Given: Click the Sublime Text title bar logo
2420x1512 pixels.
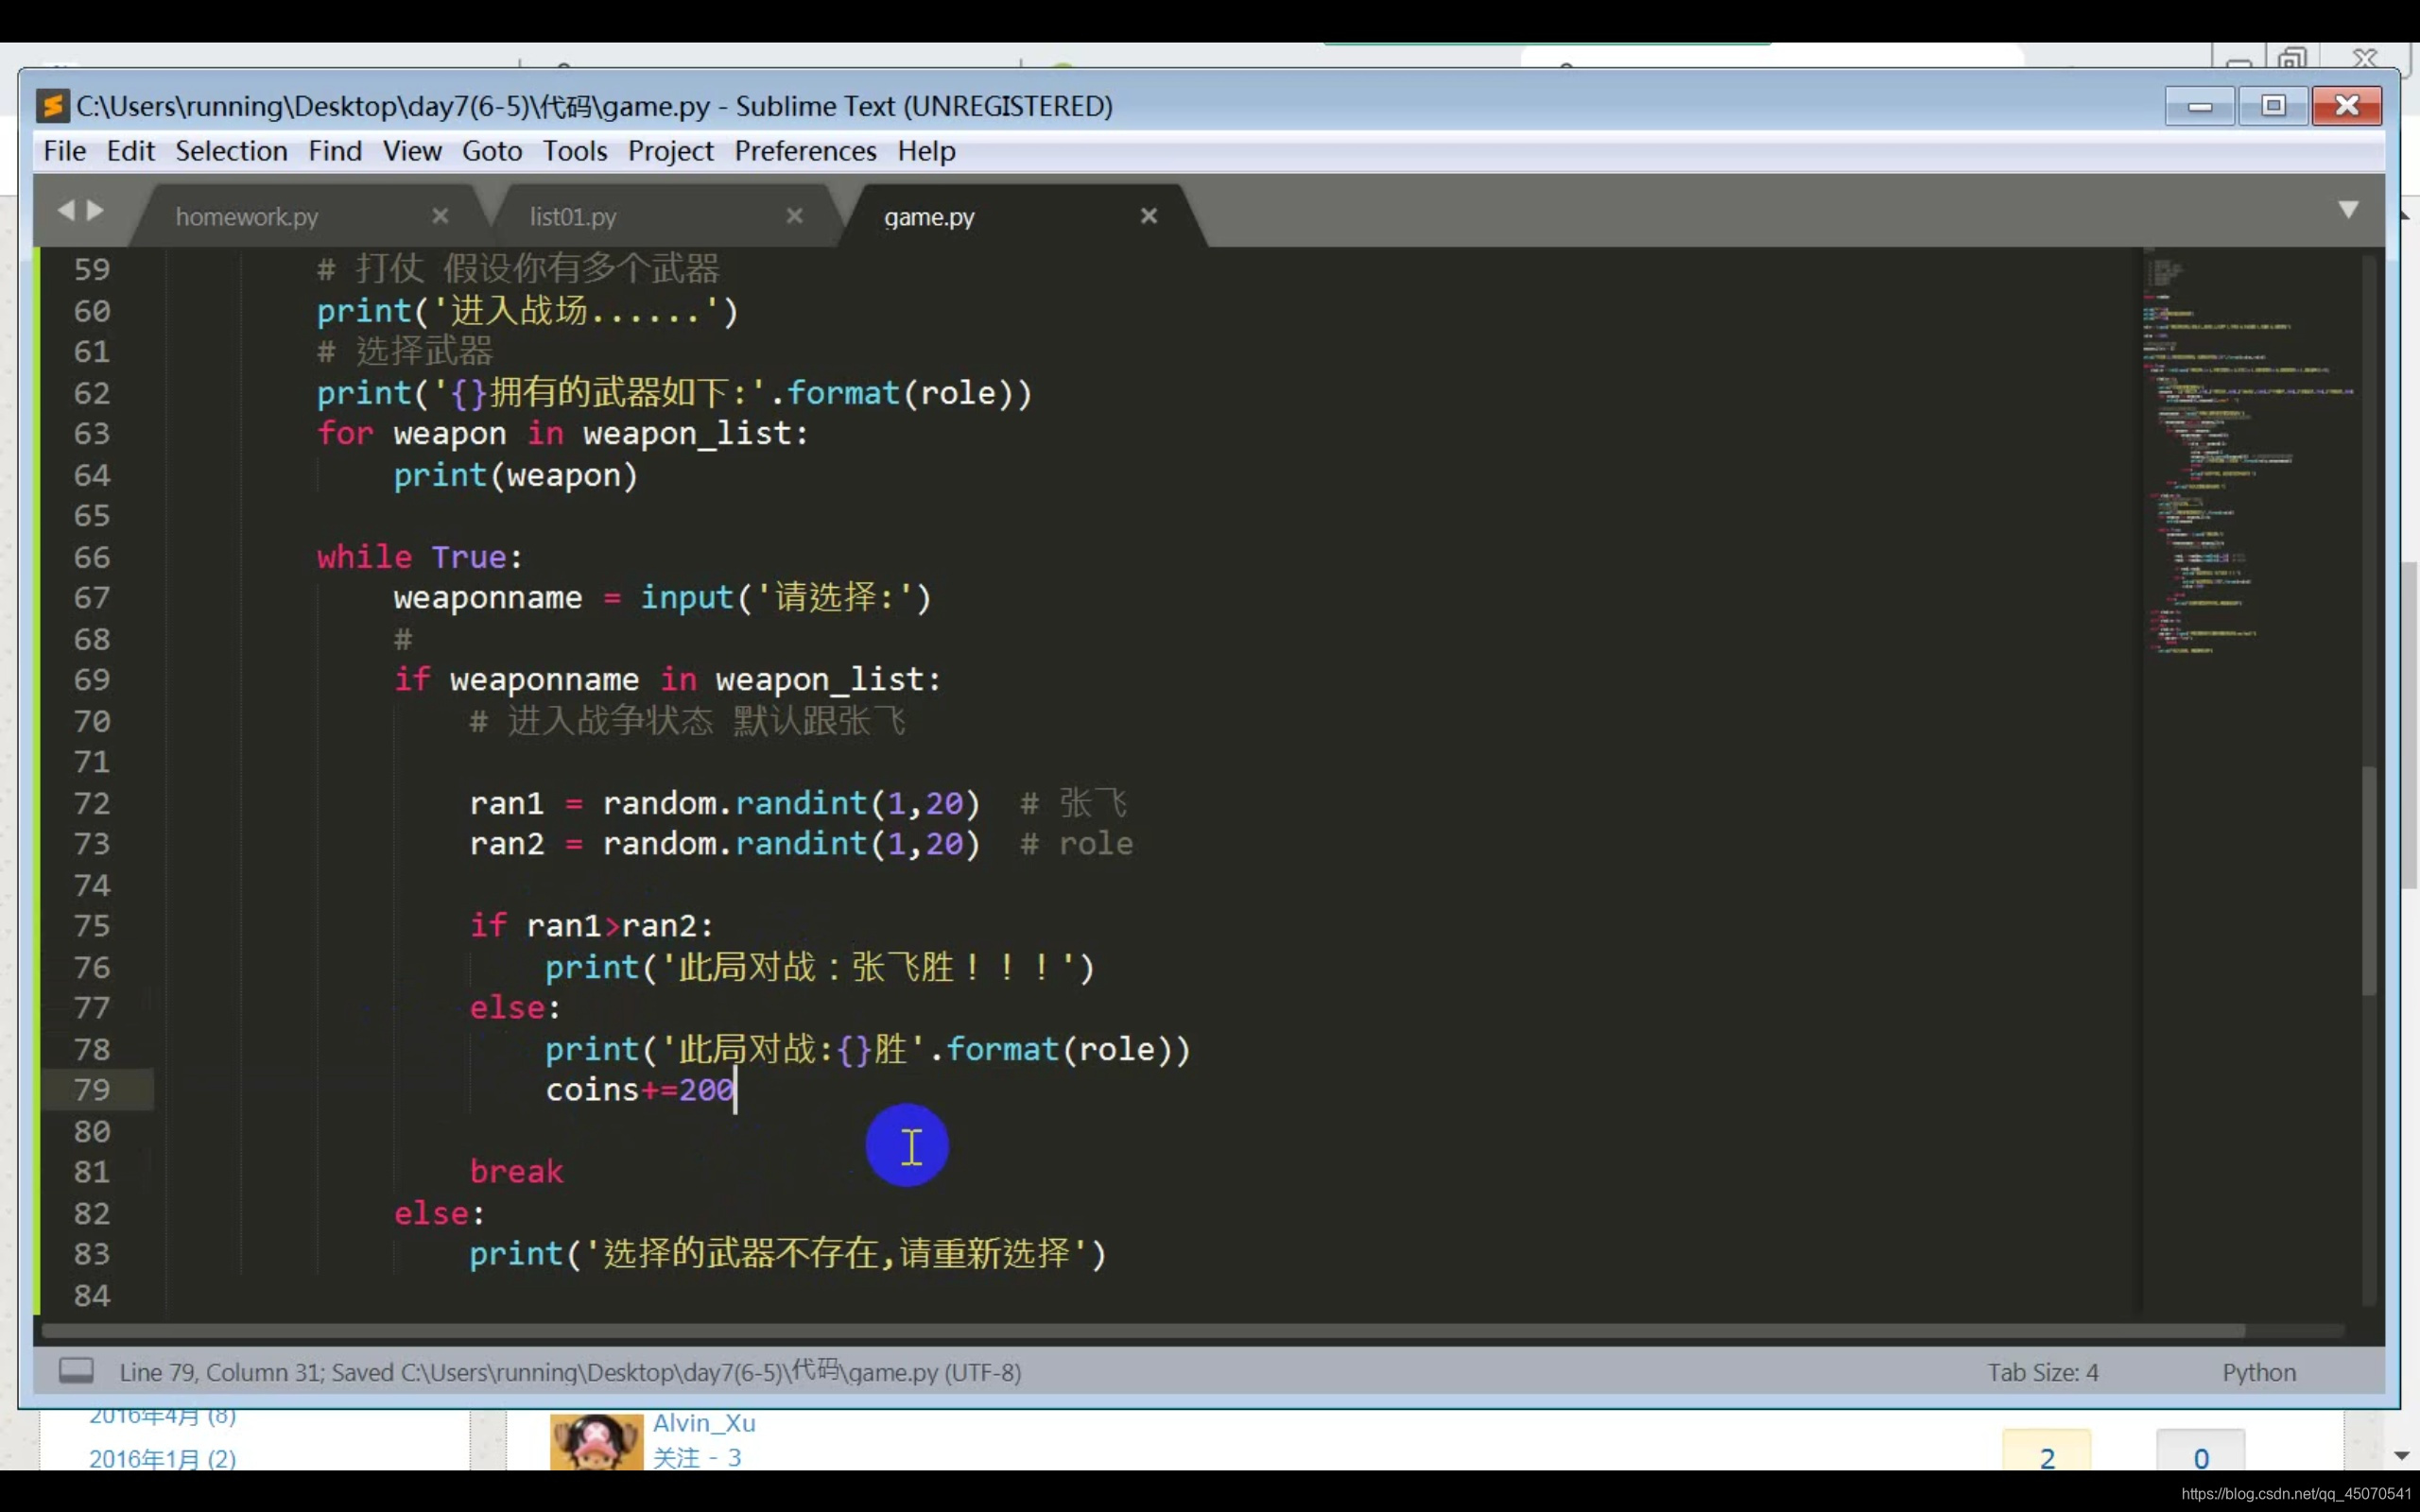Looking at the screenshot, I should pos(52,106).
